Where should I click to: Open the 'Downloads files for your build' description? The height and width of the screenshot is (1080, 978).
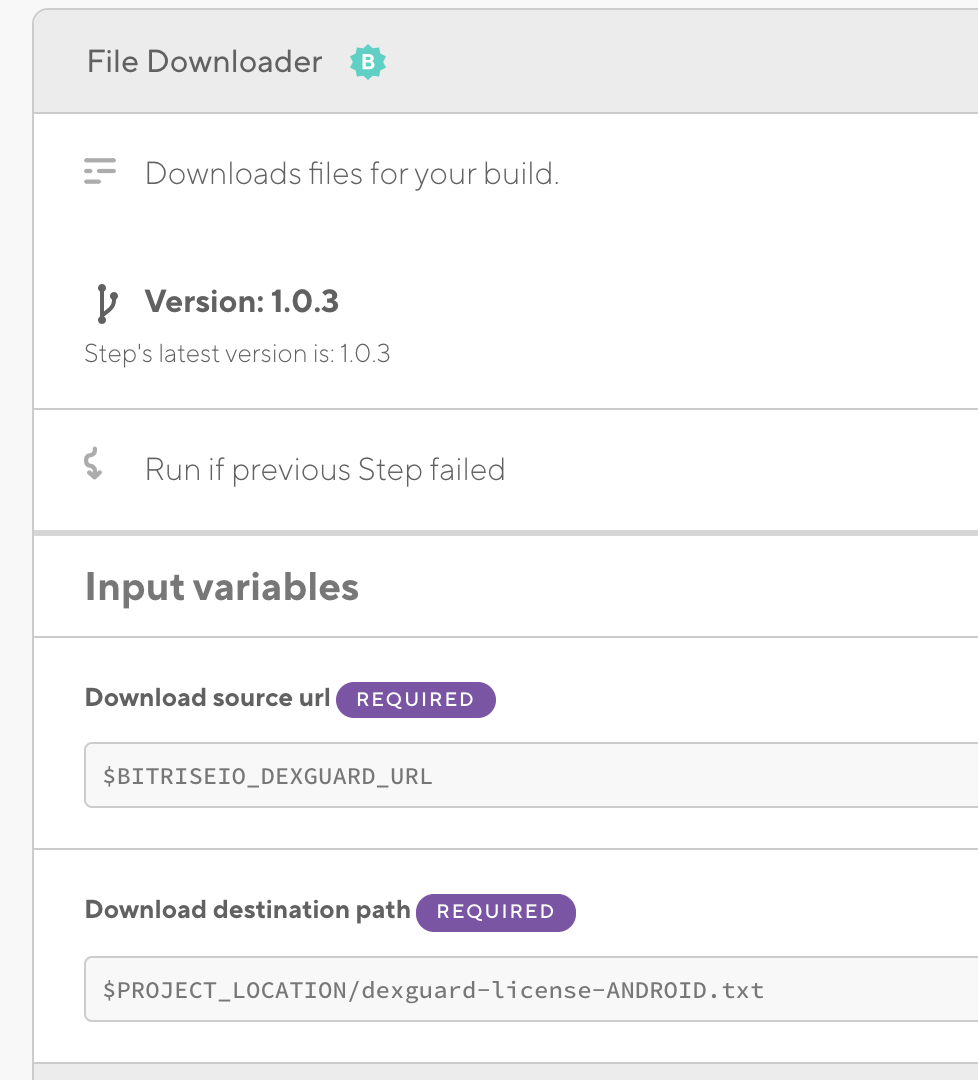pyautogui.click(x=352, y=174)
